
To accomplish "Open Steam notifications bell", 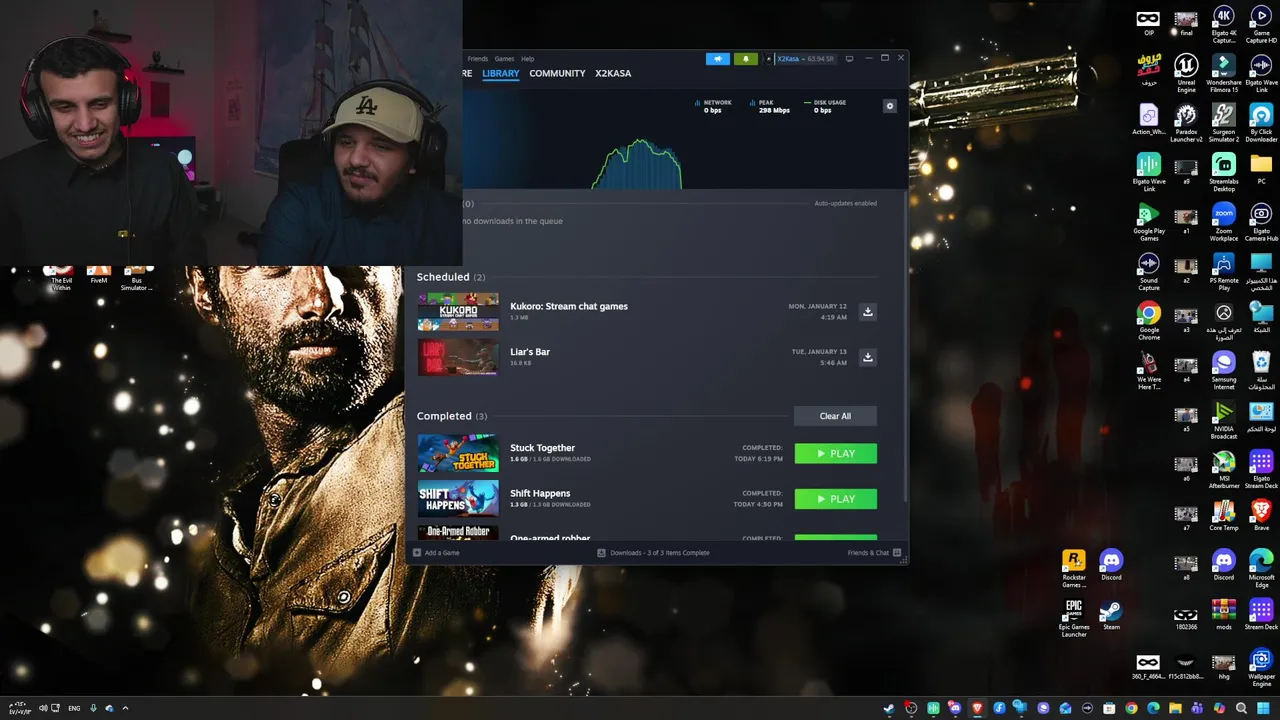I will pos(745,59).
